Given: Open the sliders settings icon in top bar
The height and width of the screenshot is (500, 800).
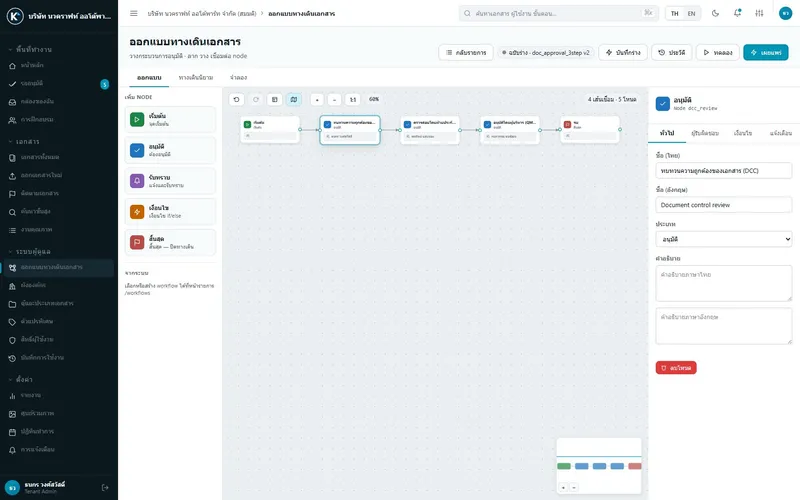Looking at the screenshot, I should 759,13.
